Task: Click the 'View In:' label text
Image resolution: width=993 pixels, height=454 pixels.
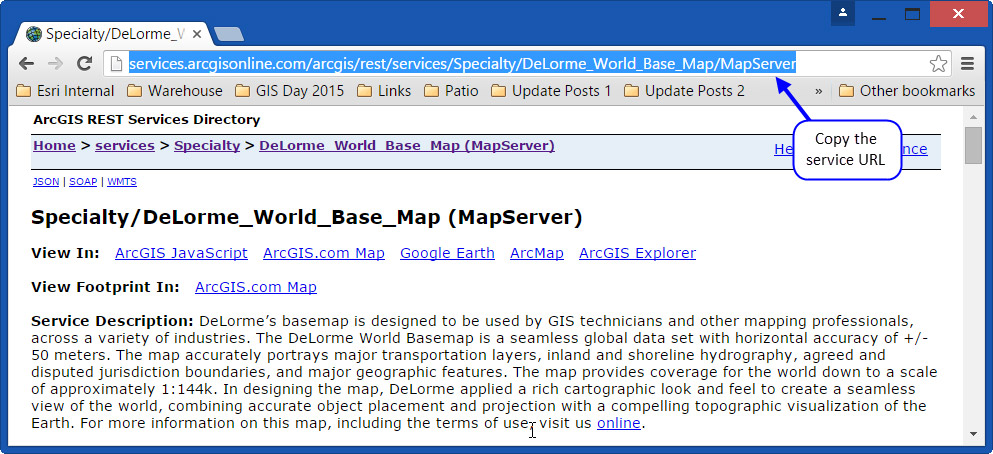Action: tap(65, 253)
